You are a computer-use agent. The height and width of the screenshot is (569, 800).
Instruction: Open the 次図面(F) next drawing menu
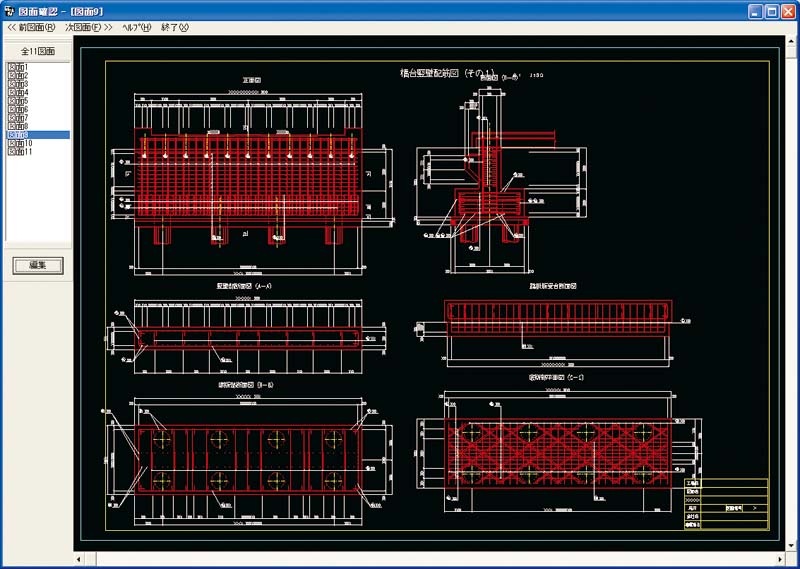click(89, 28)
